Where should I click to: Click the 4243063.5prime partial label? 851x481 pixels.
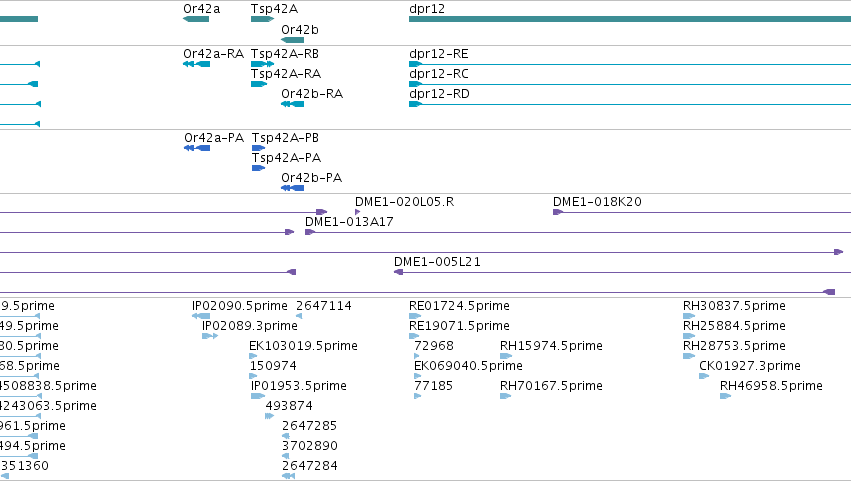point(48,406)
